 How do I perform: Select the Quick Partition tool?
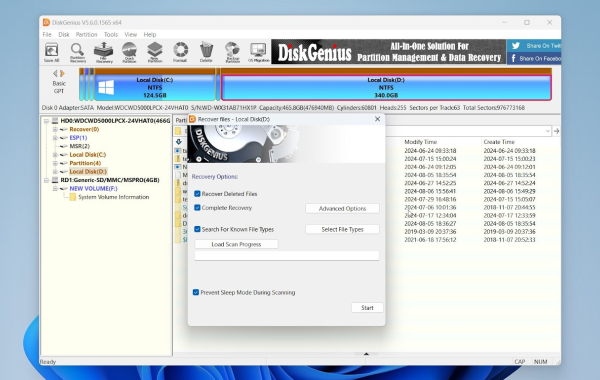tap(129, 52)
